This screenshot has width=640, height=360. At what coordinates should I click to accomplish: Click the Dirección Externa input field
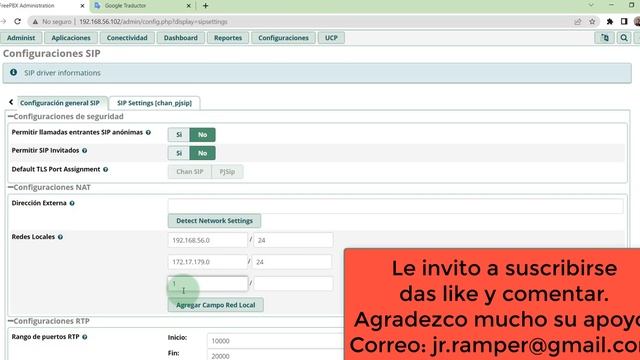click(x=396, y=205)
